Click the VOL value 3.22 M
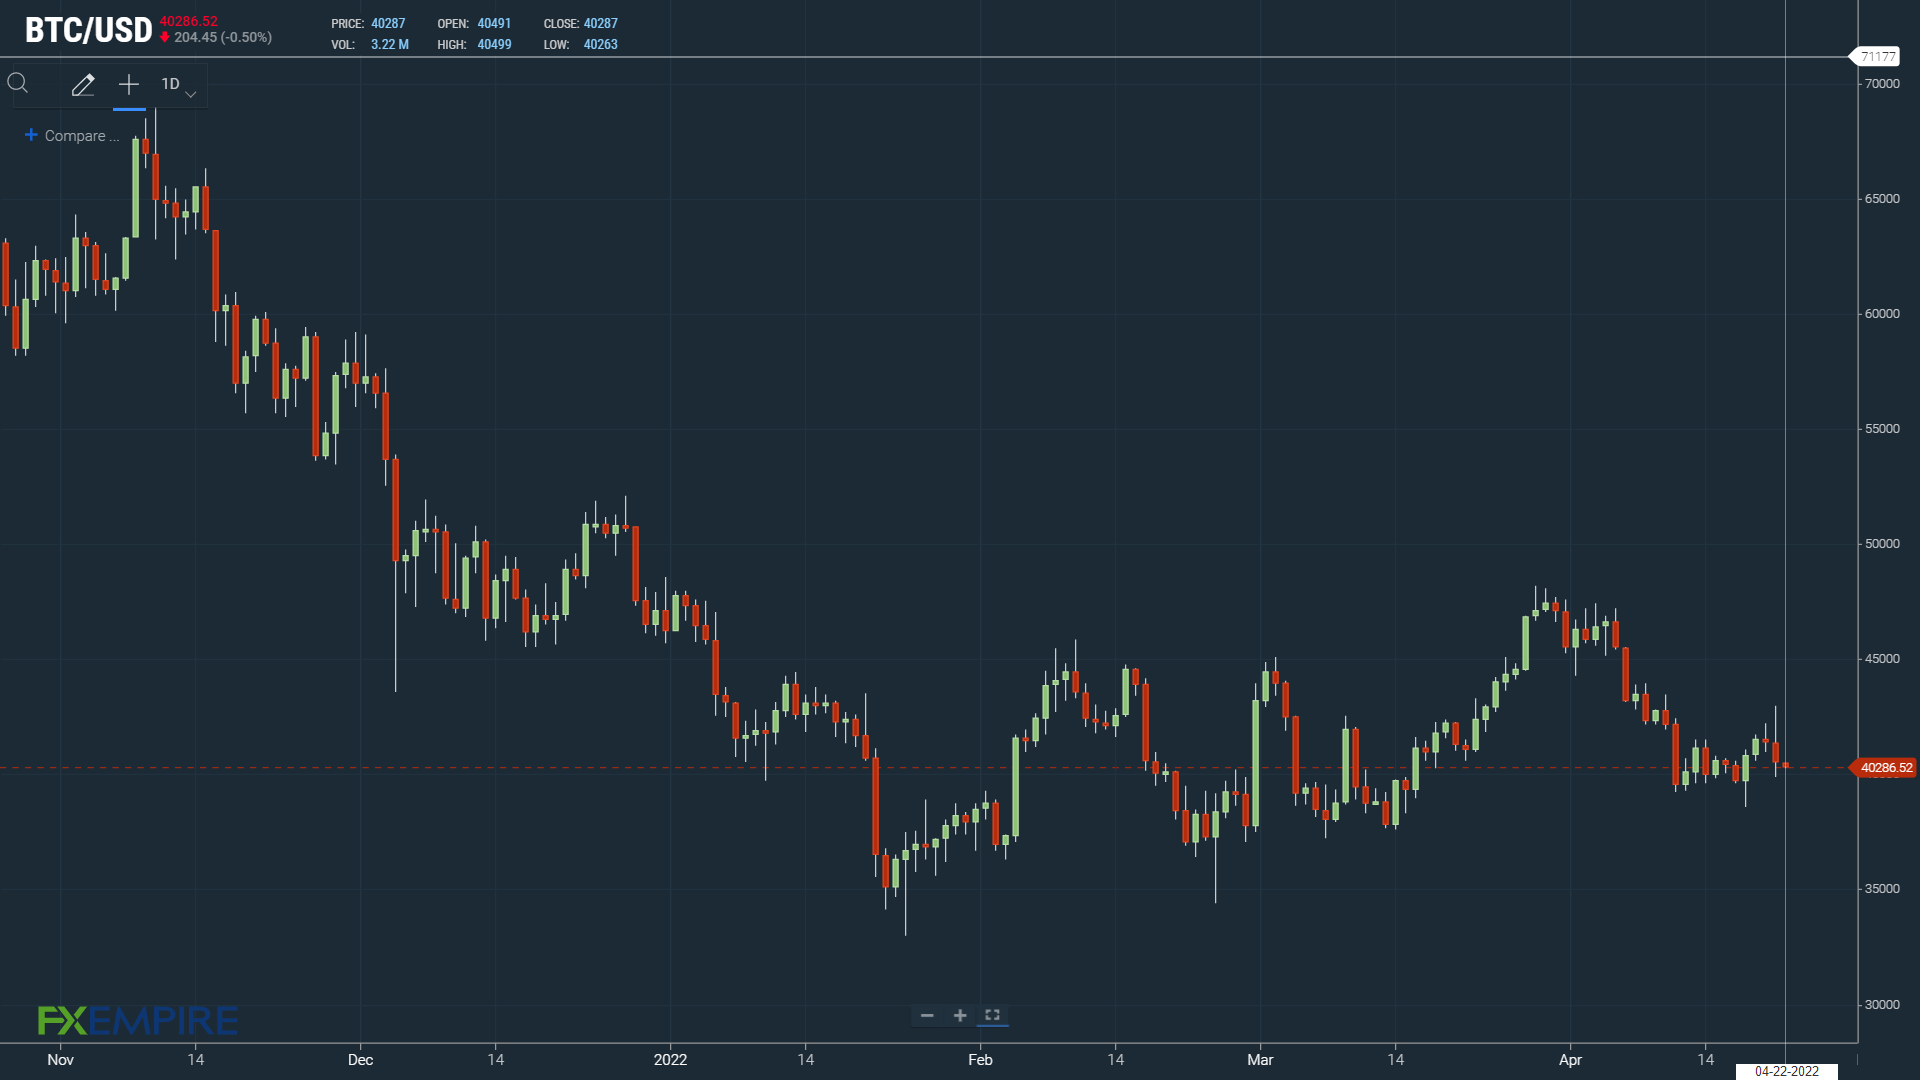 (390, 45)
